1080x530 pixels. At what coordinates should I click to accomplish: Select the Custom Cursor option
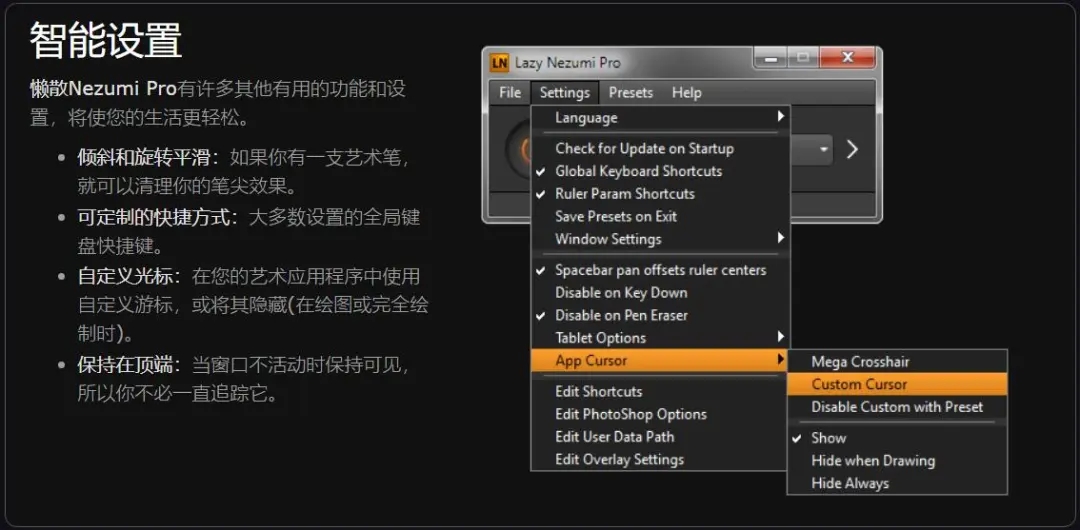897,385
